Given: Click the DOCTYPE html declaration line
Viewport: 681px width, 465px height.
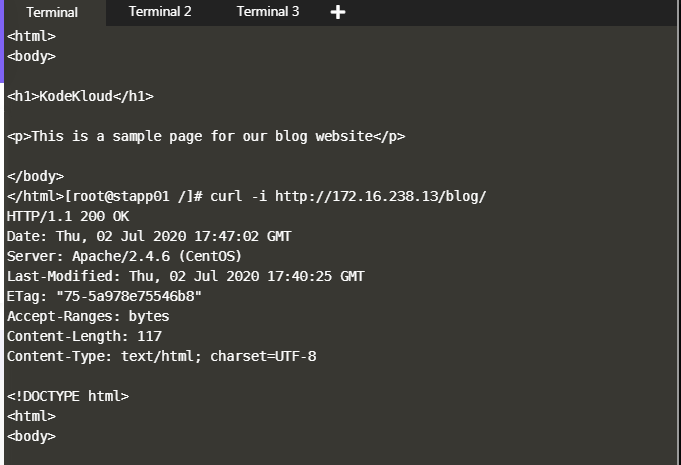Looking at the screenshot, I should coord(68,396).
